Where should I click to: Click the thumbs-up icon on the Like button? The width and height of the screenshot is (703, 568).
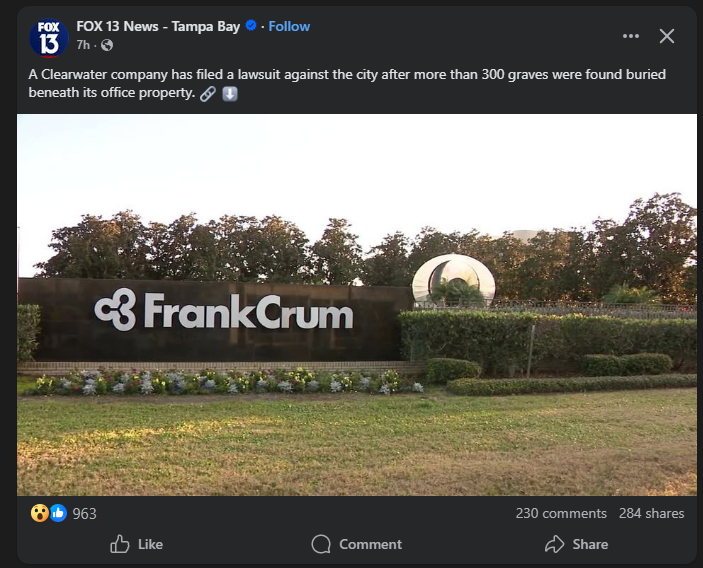(120, 544)
